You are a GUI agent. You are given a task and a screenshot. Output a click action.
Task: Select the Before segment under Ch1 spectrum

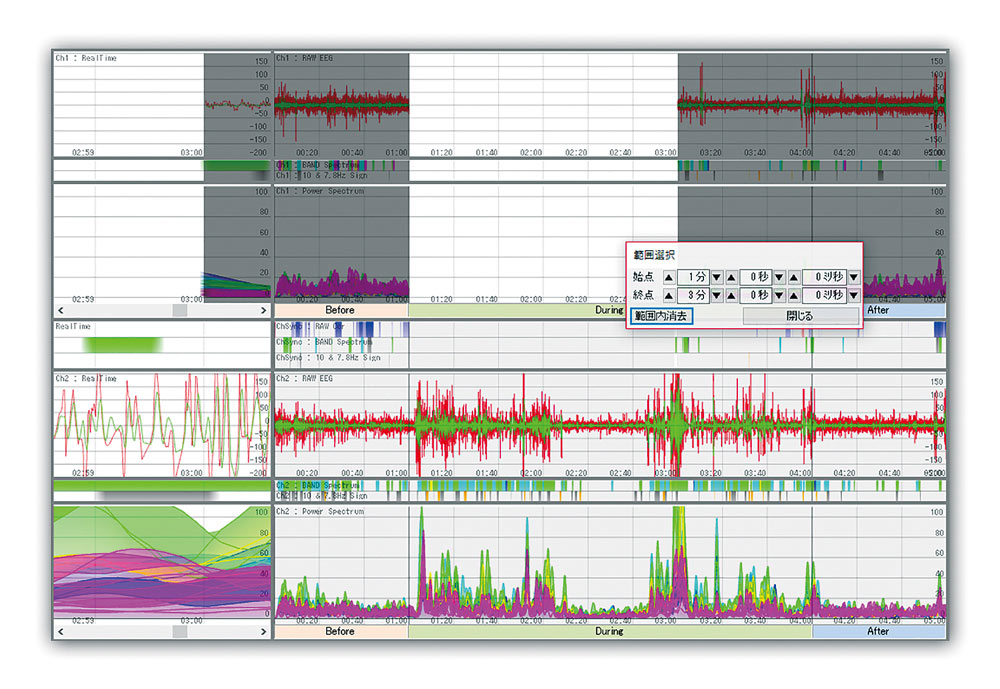340,311
